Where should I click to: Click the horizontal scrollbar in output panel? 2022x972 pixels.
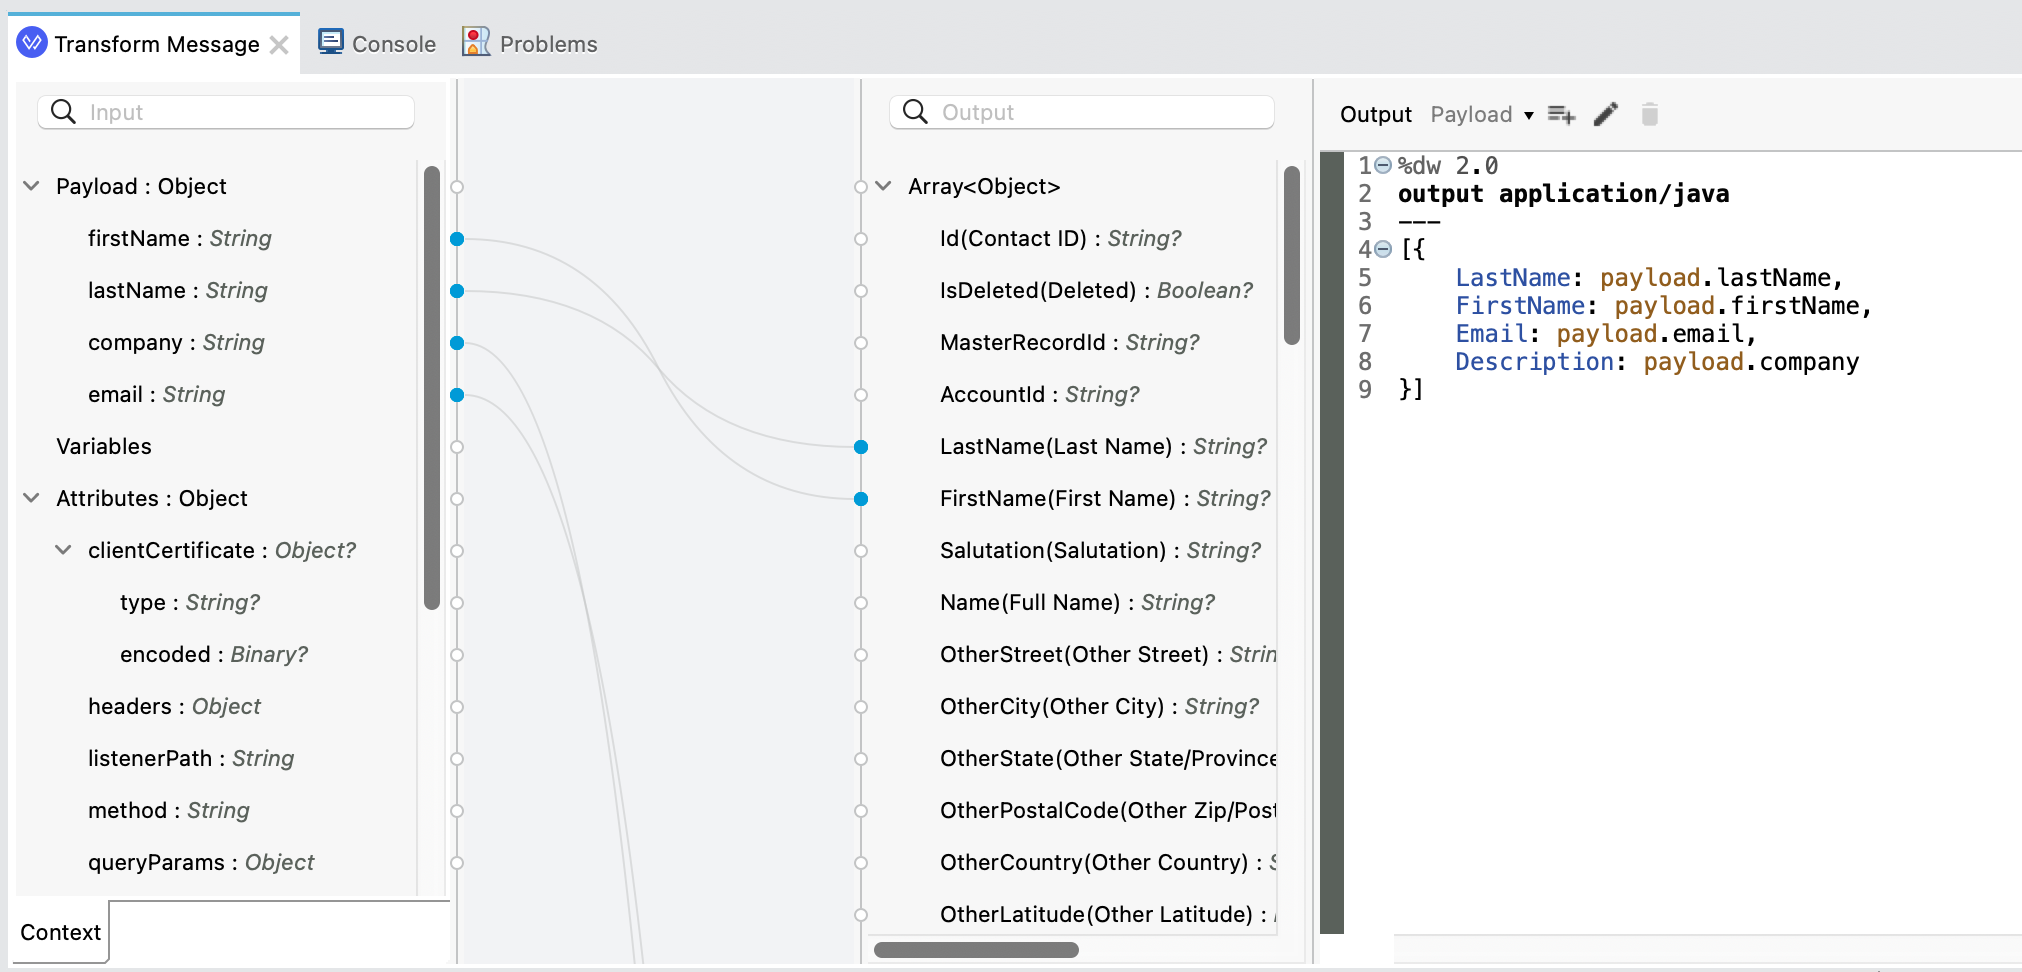pyautogui.click(x=975, y=950)
